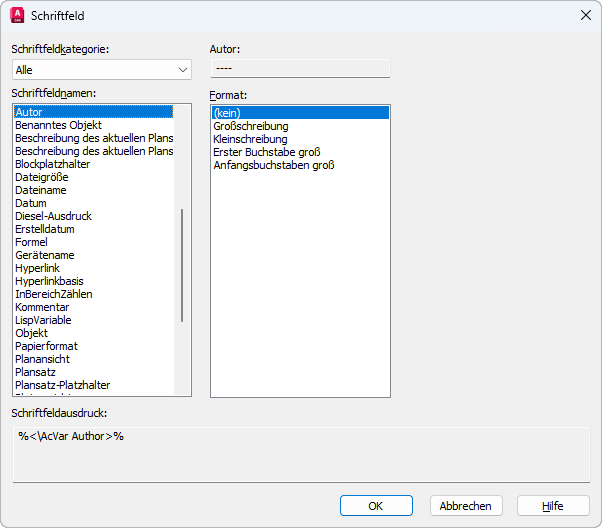
Task: Choose Kleinschreibung format option
Action: click(x=251, y=139)
